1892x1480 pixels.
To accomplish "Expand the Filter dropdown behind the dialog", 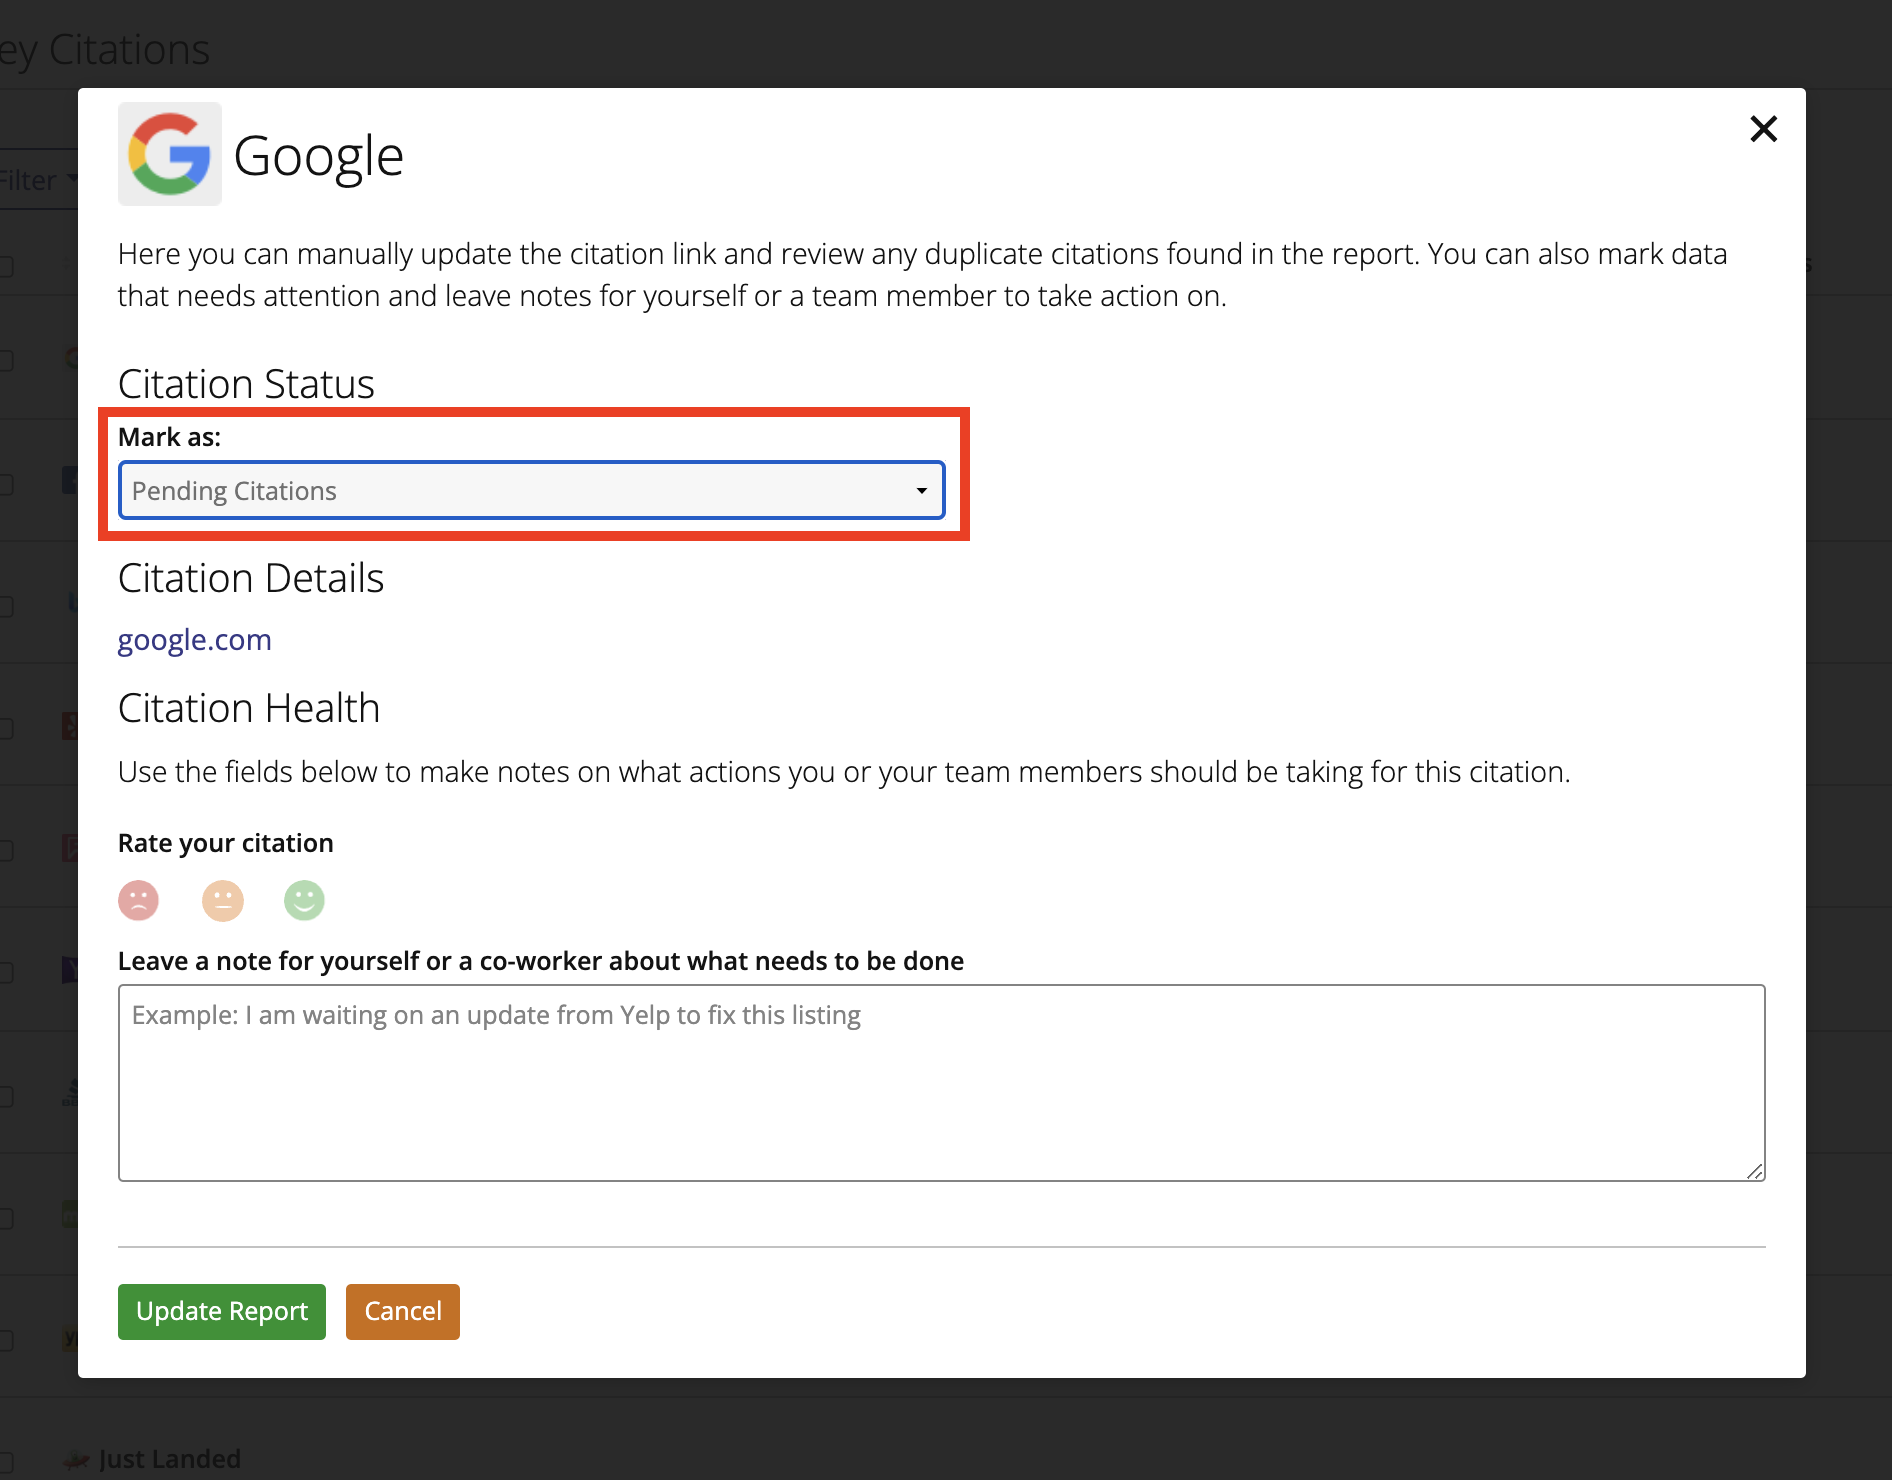I will (x=36, y=181).
